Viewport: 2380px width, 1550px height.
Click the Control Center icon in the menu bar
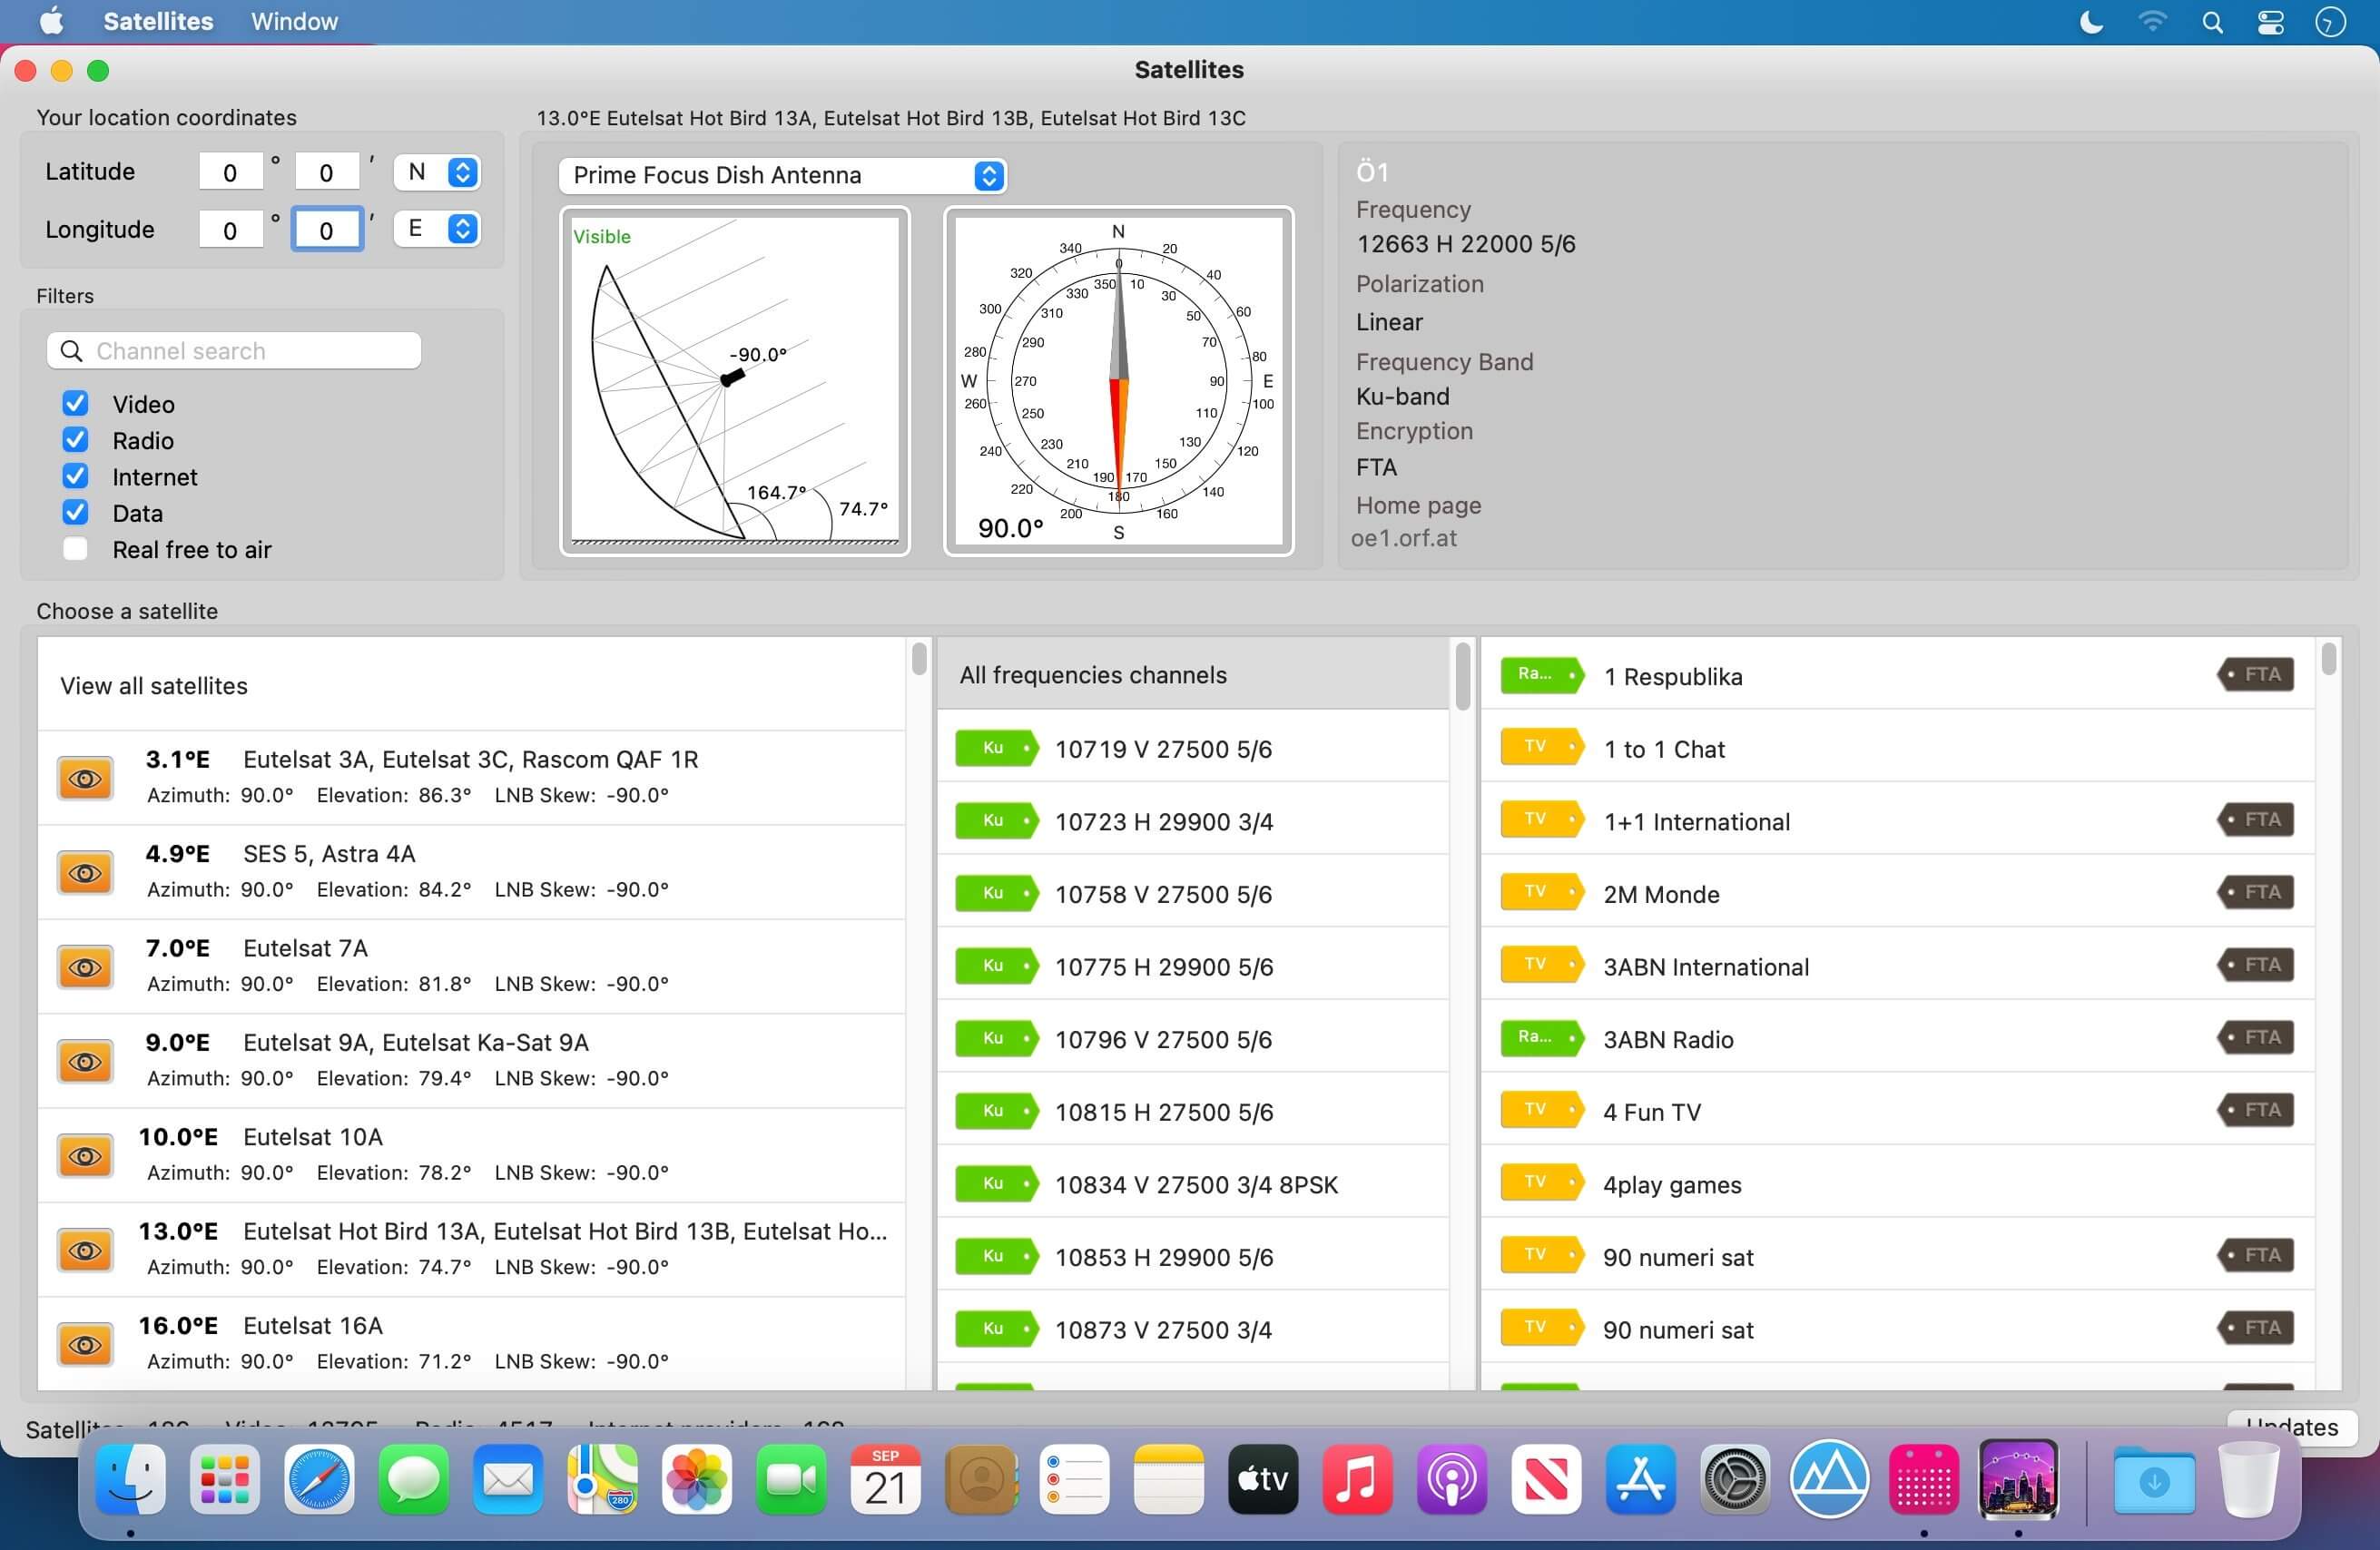pyautogui.click(x=2271, y=22)
